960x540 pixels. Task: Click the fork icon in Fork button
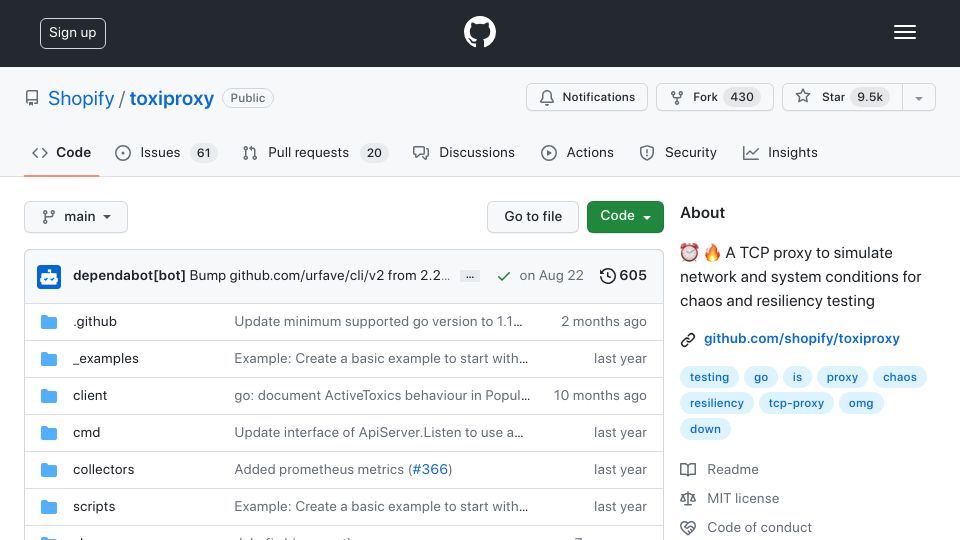point(677,97)
